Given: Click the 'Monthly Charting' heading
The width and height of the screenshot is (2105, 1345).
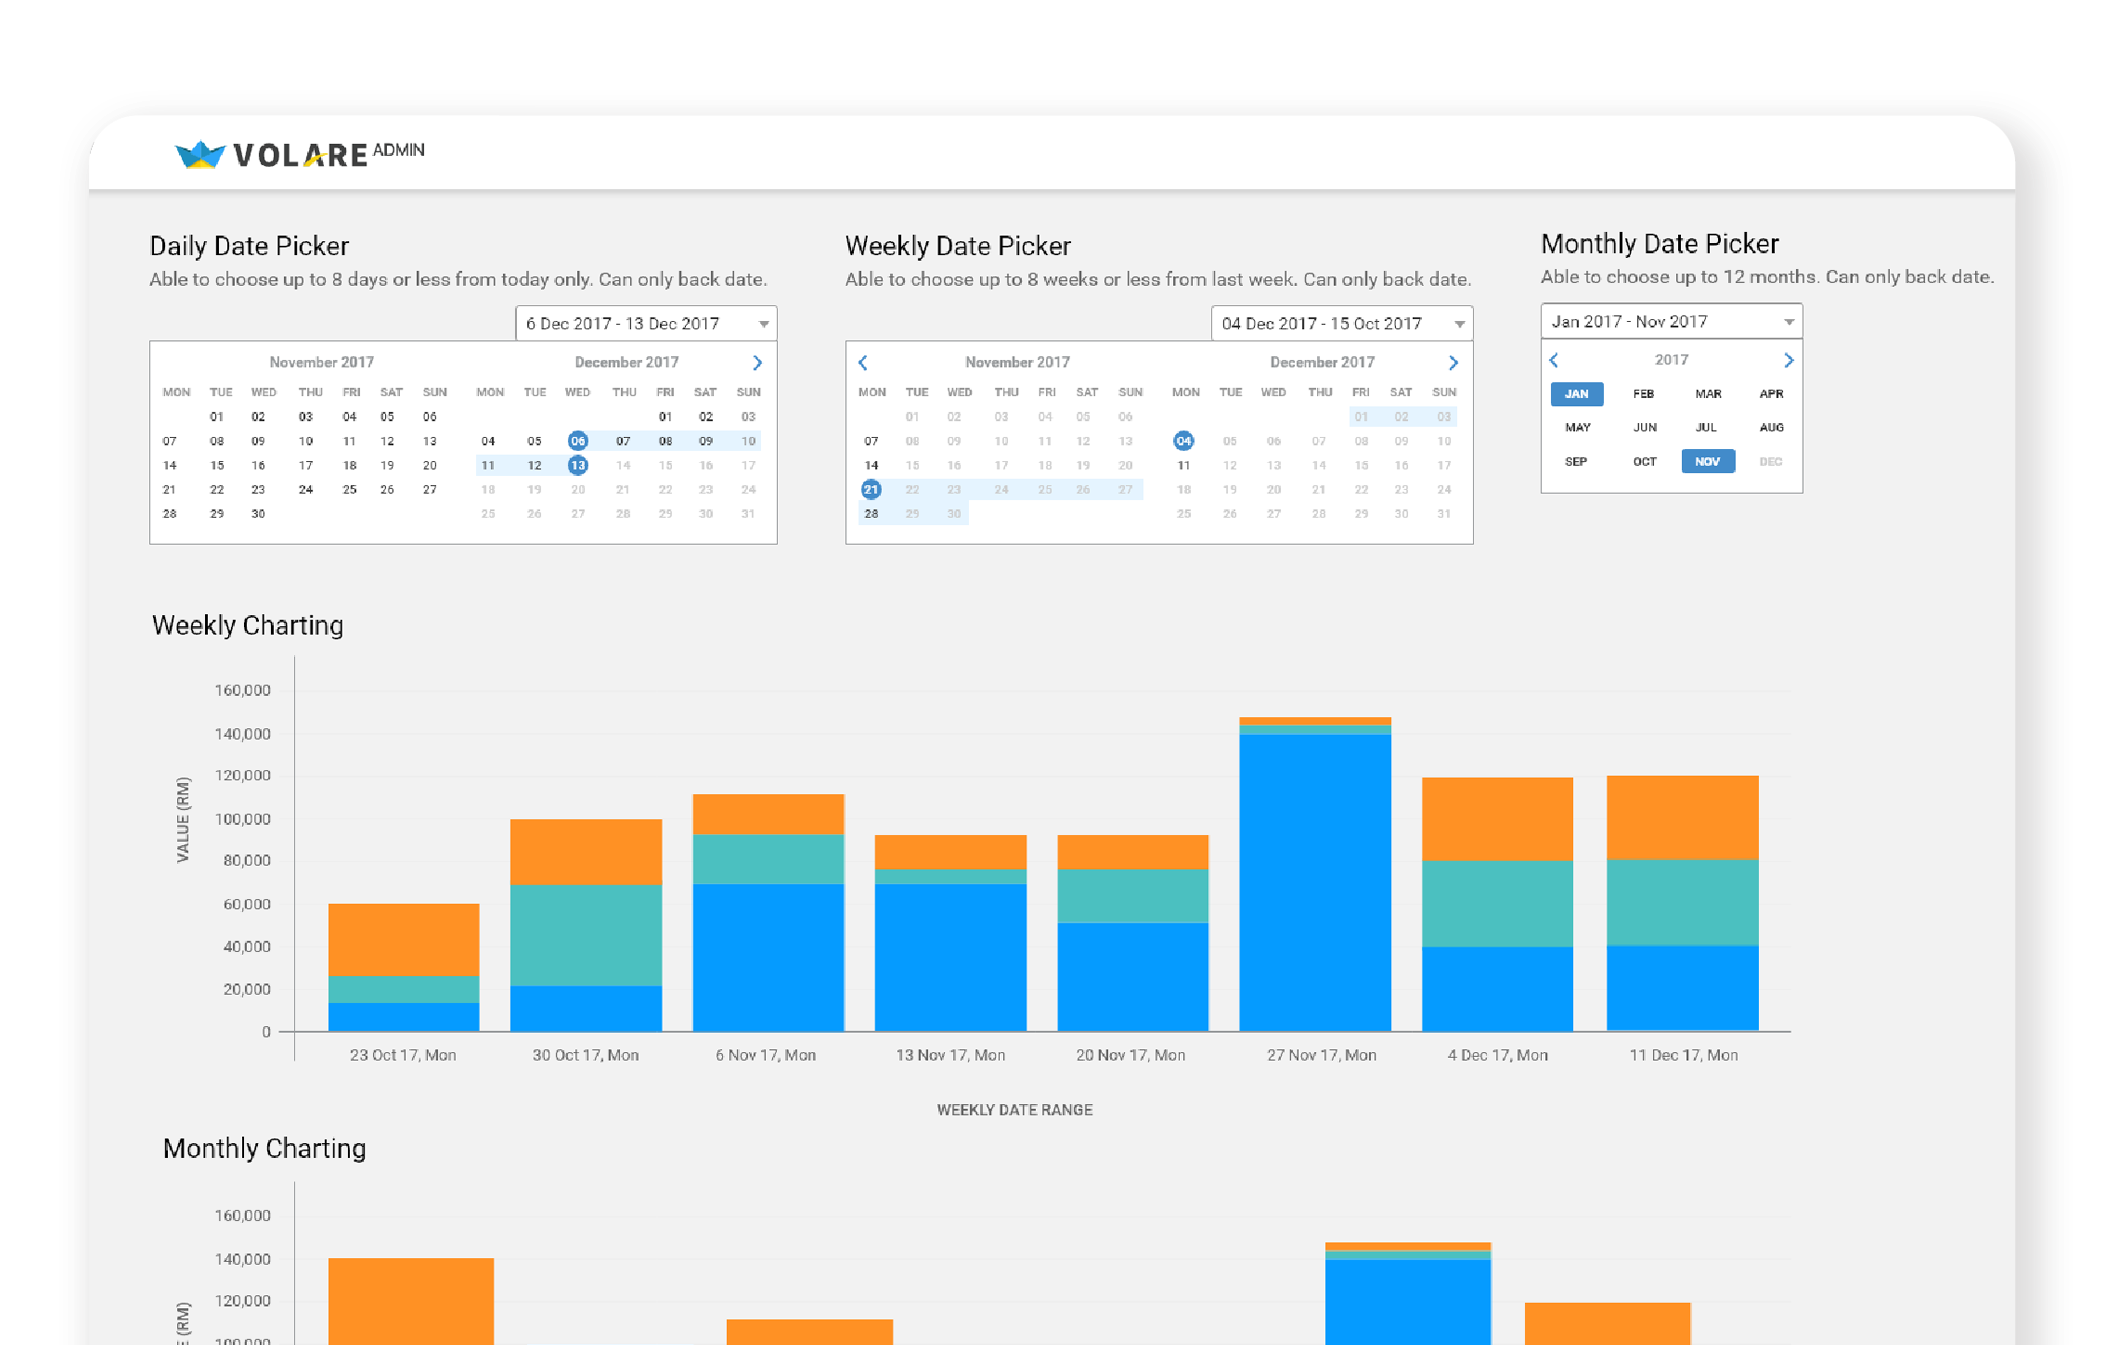Looking at the screenshot, I should click(264, 1148).
